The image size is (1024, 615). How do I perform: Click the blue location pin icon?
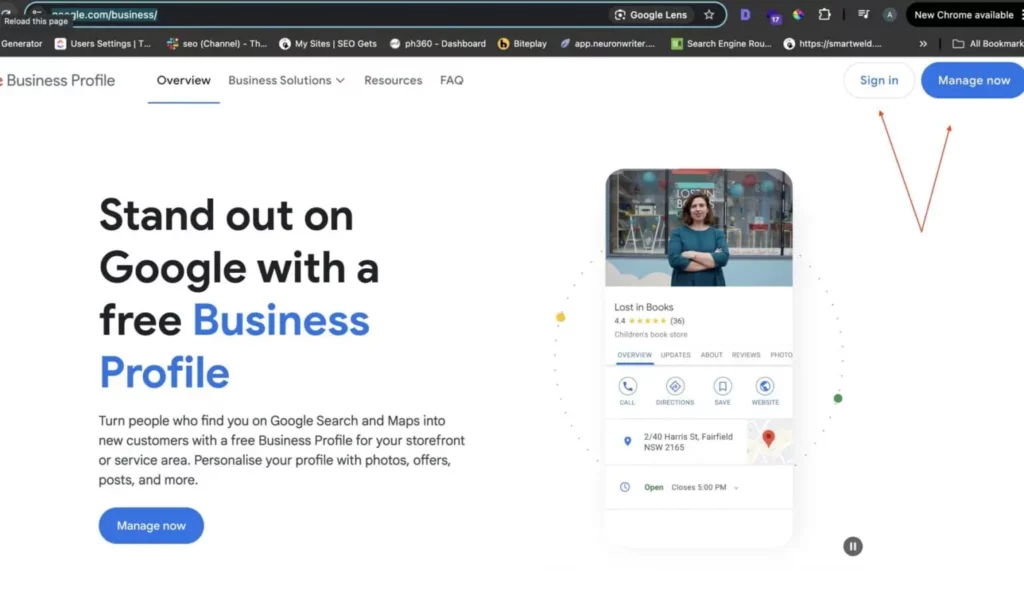tap(627, 441)
